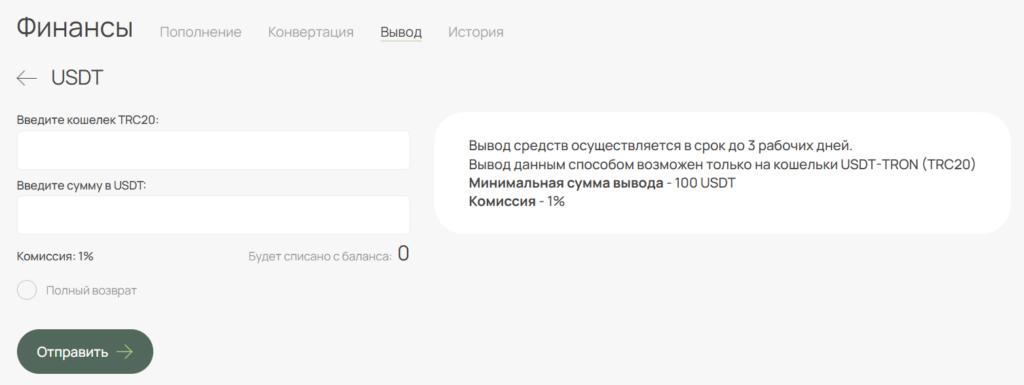This screenshot has height=385, width=1024.
Task: Click the Минимальная сумма вывода text
Action: point(566,183)
